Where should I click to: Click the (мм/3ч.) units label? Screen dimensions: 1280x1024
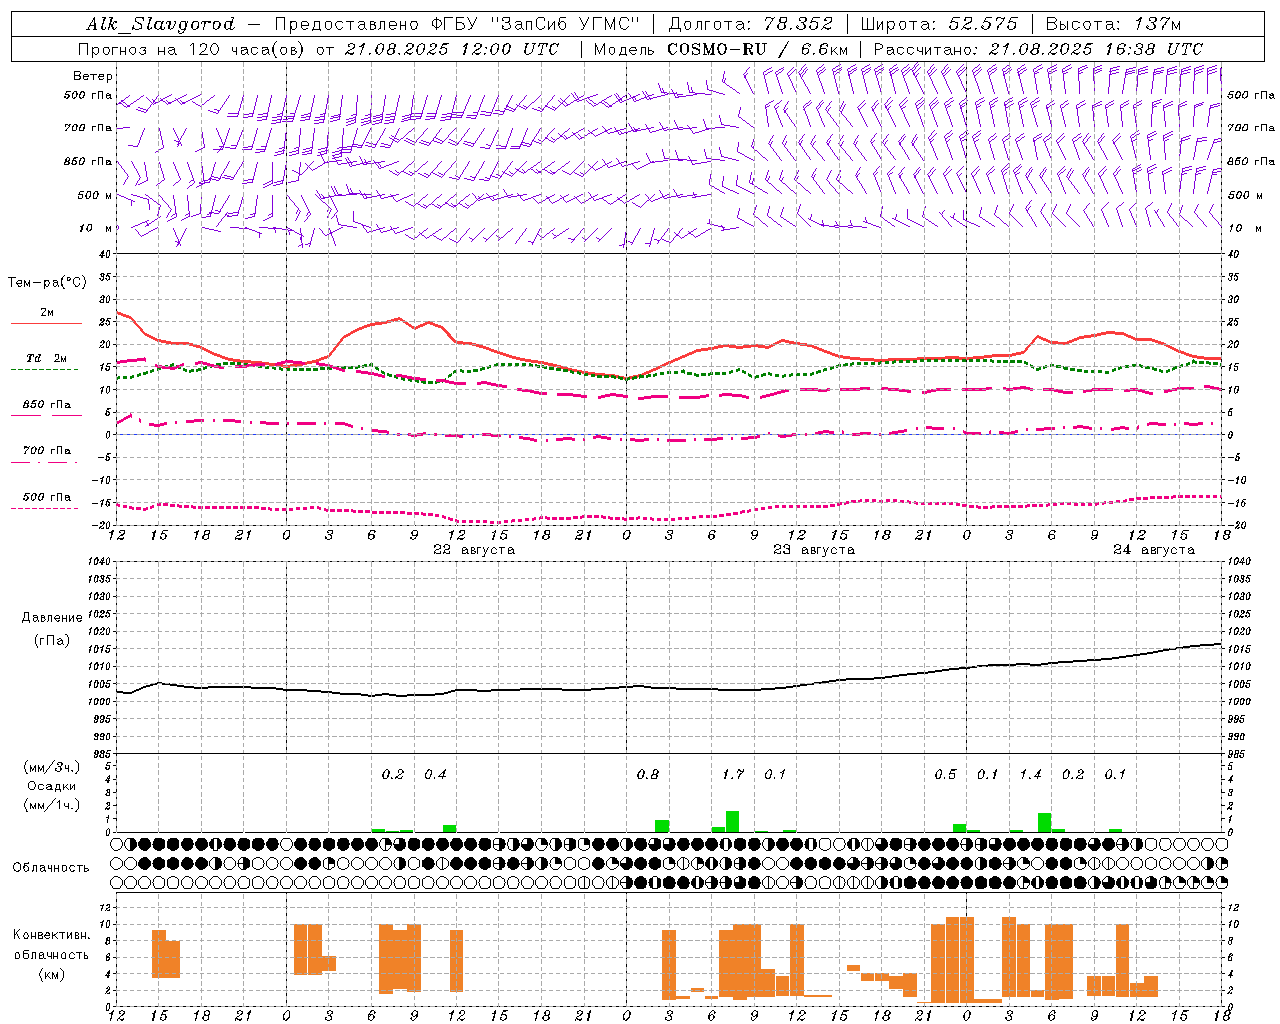[x=51, y=767]
